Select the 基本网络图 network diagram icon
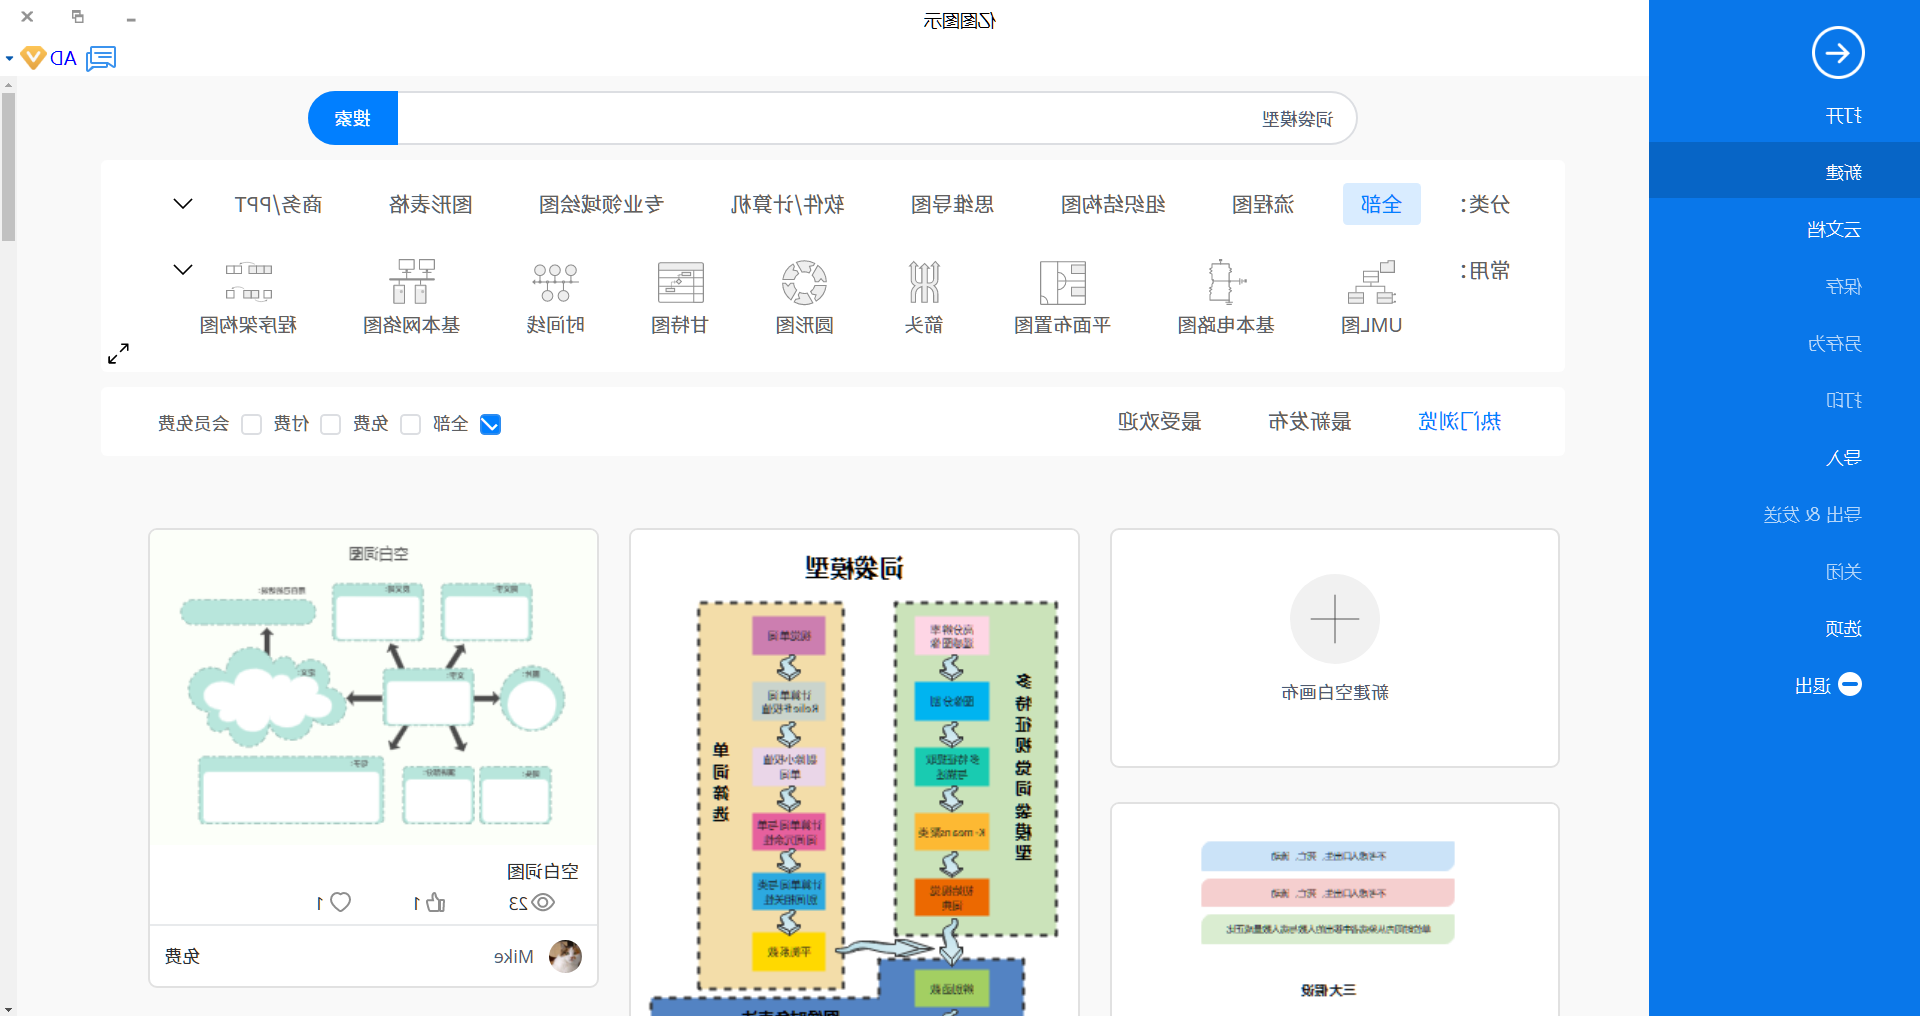1920x1016 pixels. point(412,282)
